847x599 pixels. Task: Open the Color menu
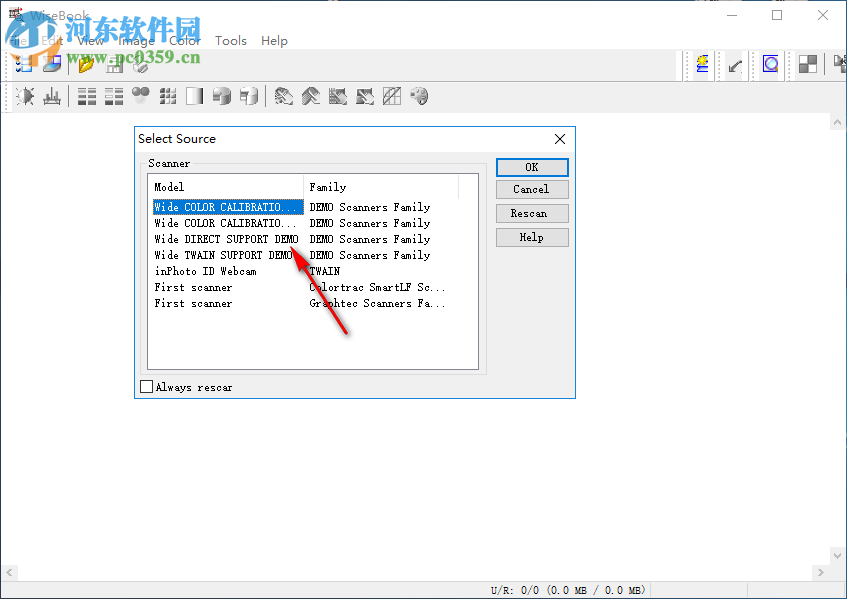(x=186, y=41)
